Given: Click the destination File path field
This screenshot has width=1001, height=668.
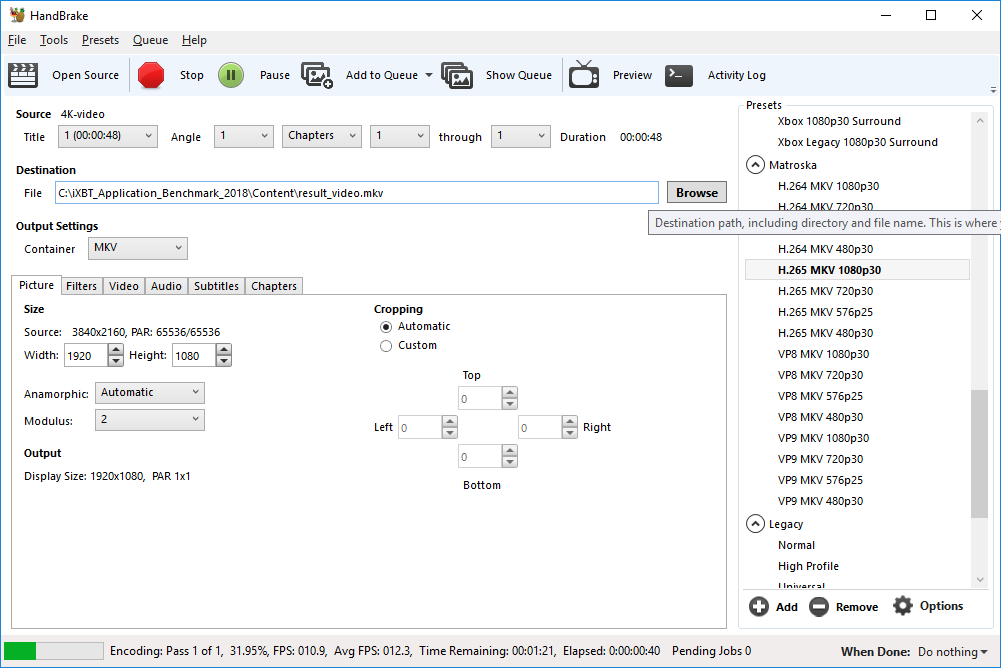Looking at the screenshot, I should pos(356,193).
